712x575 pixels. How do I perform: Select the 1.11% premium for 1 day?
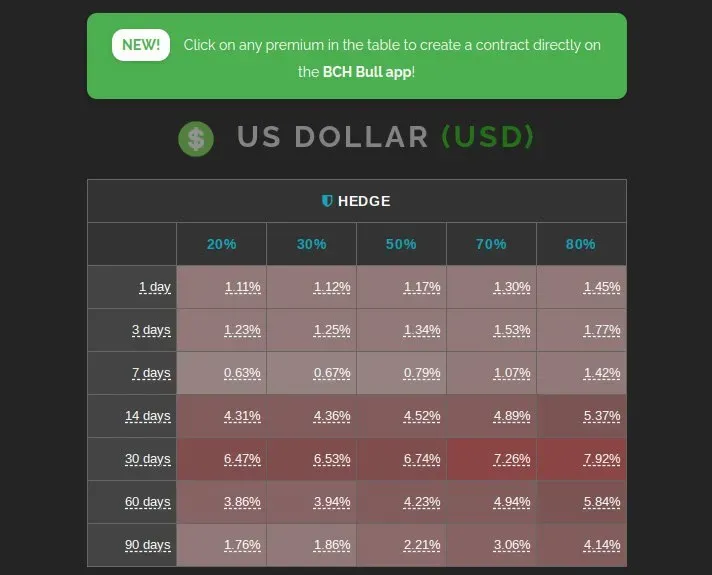click(x=242, y=287)
